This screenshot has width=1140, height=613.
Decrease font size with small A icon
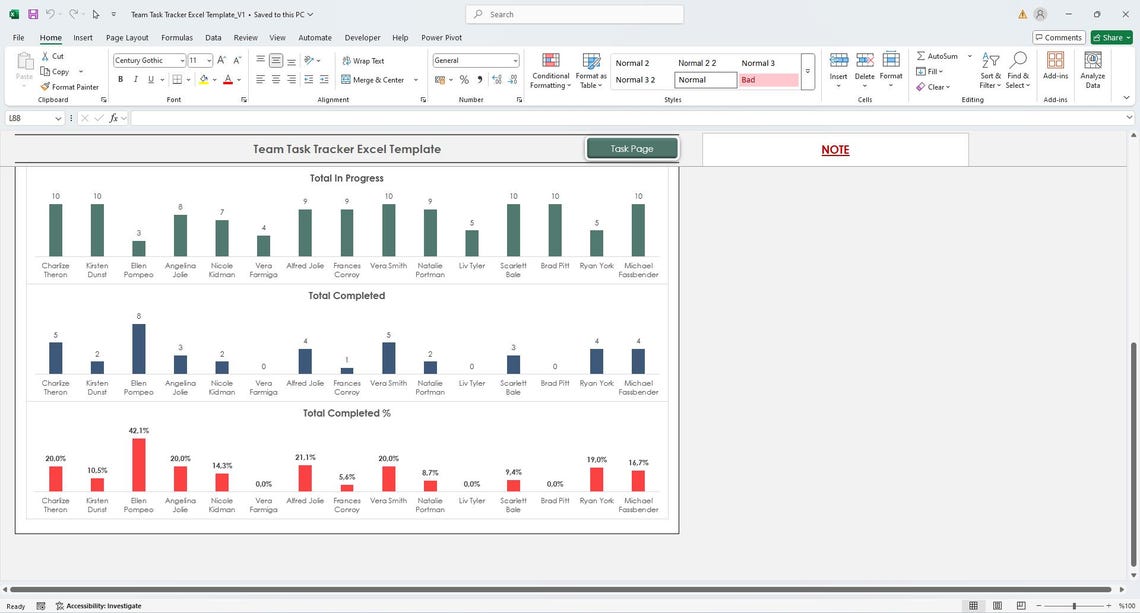(237, 60)
